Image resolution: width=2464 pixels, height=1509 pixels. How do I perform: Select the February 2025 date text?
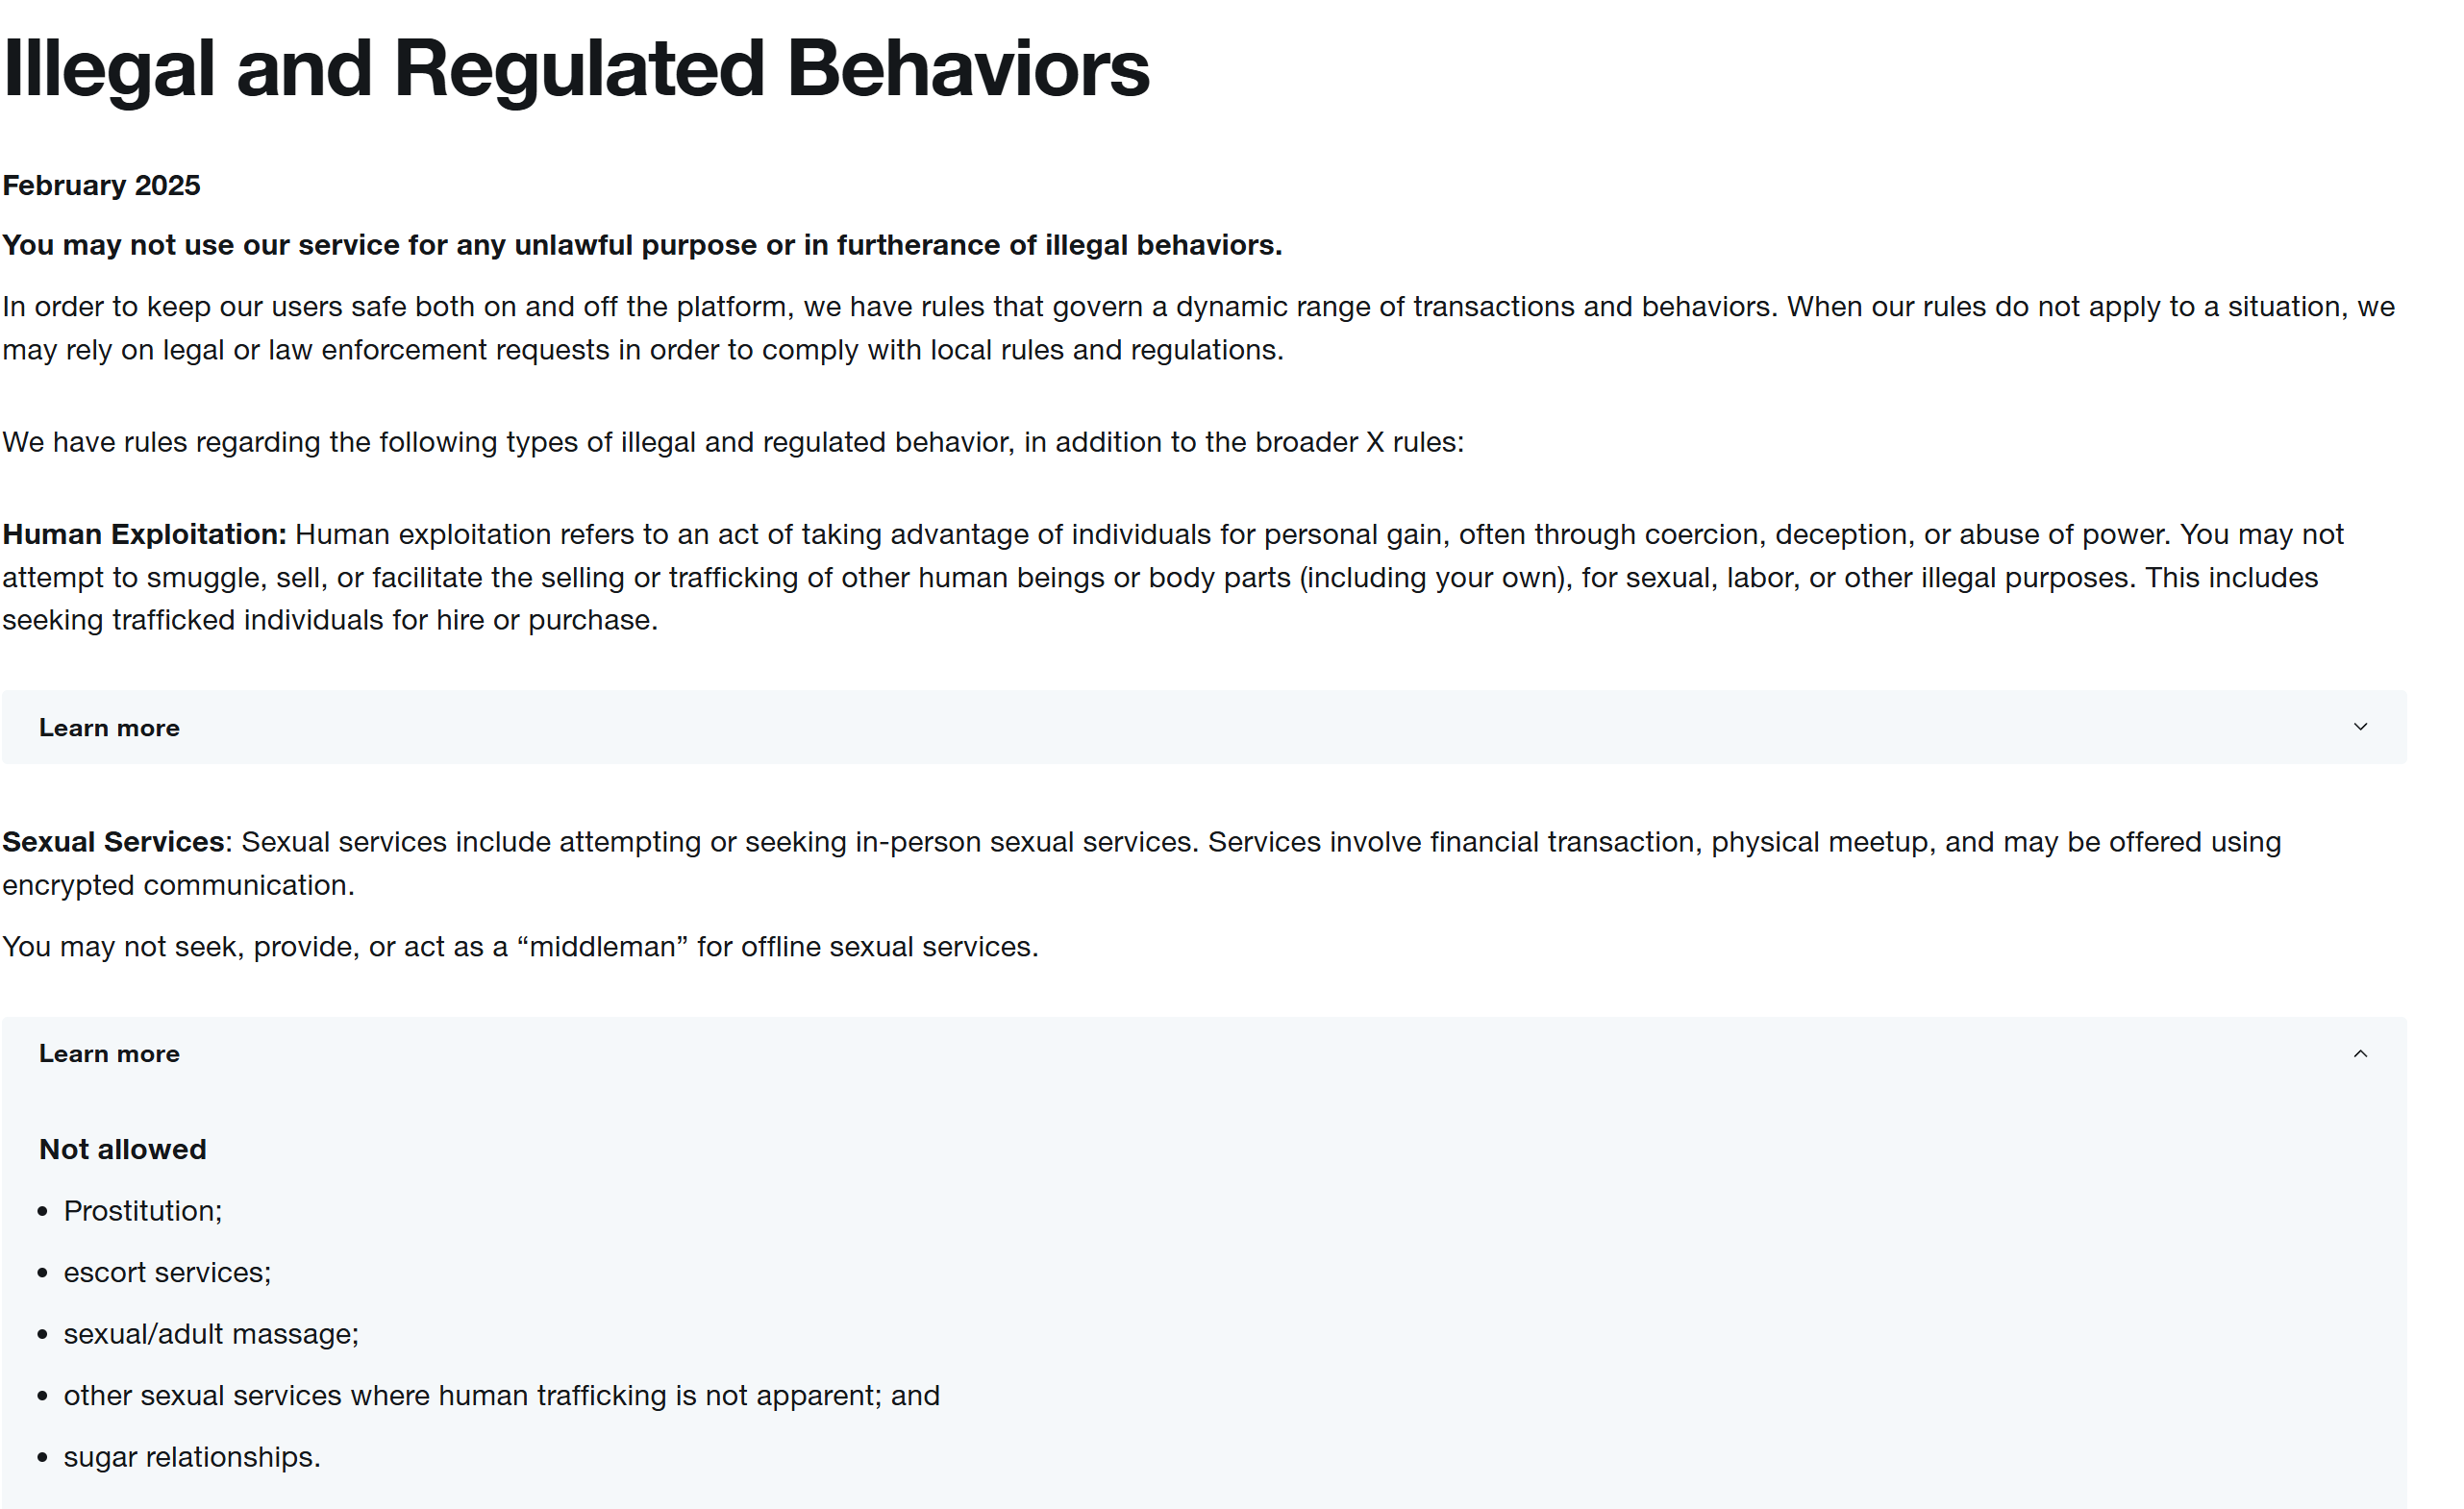click(101, 185)
